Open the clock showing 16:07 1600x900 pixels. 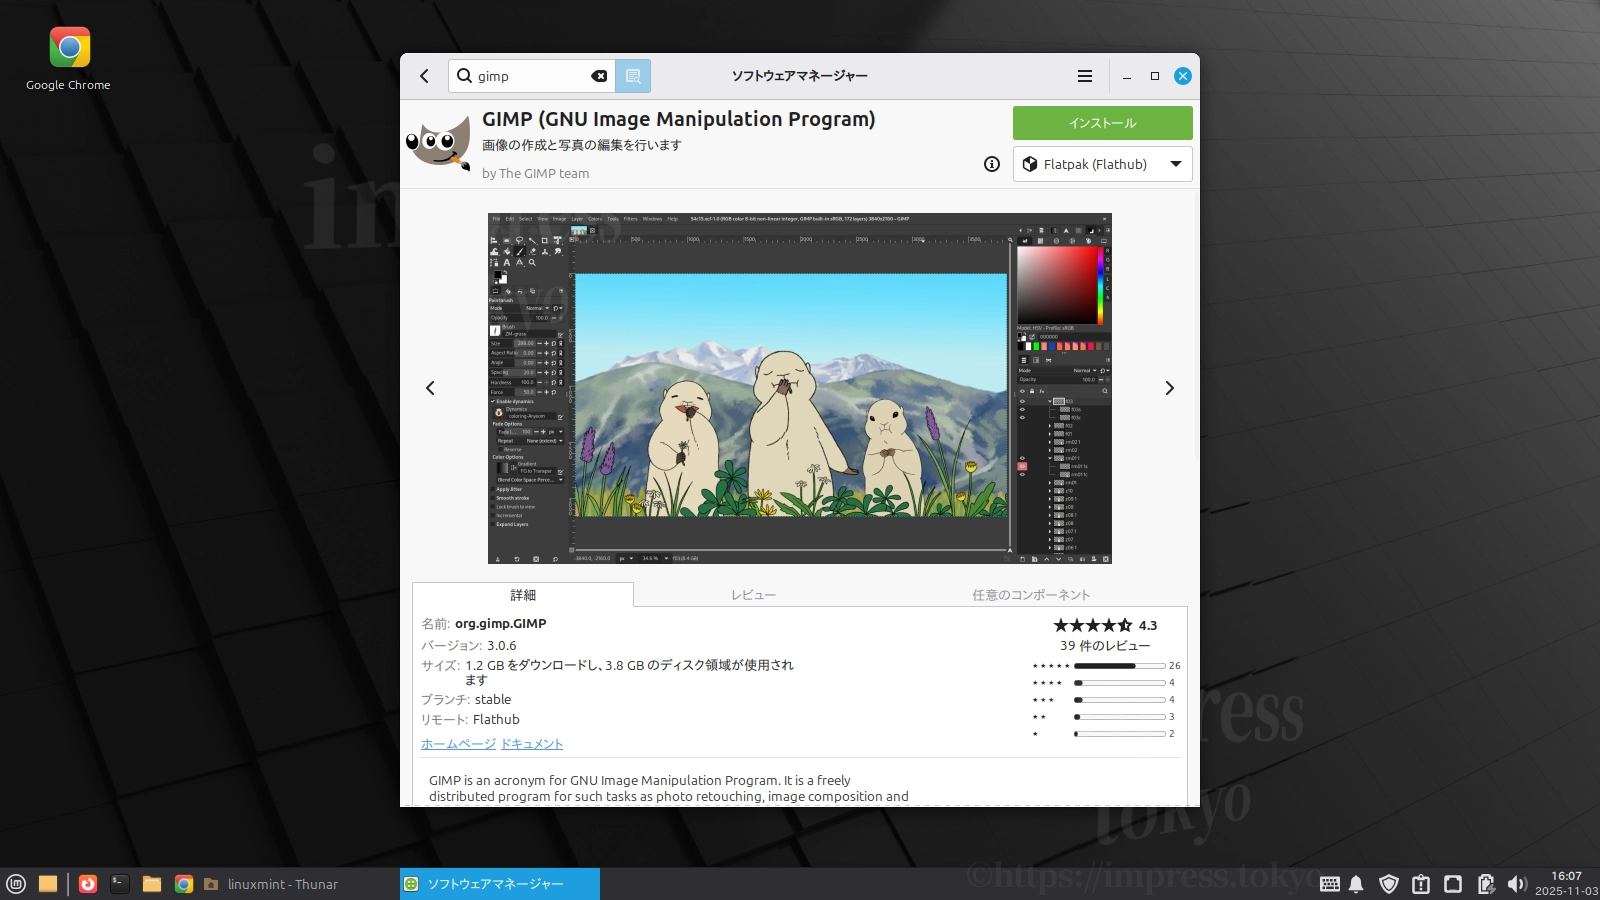1566,884
